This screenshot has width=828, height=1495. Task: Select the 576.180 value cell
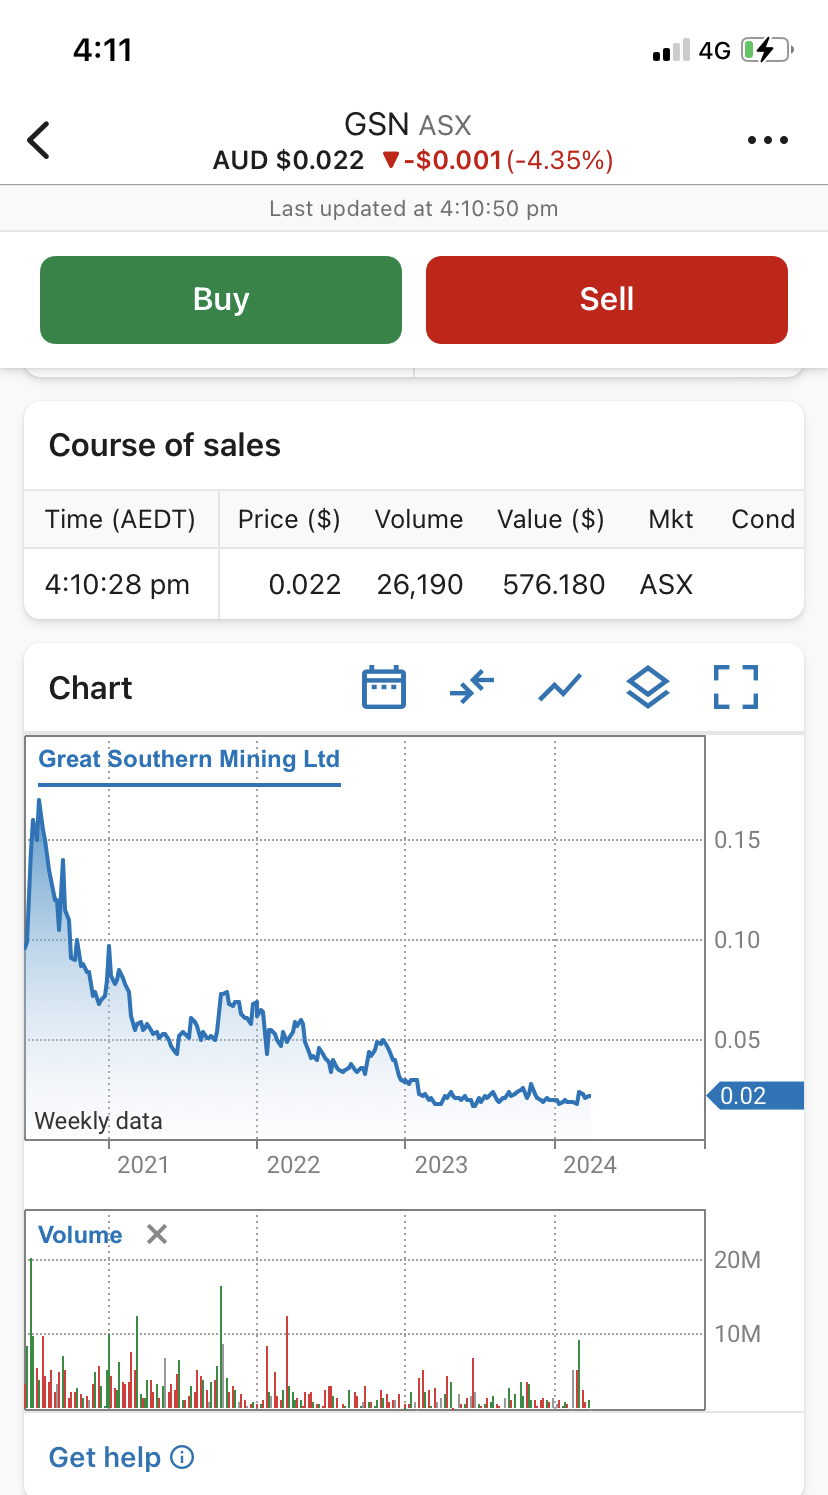click(554, 584)
